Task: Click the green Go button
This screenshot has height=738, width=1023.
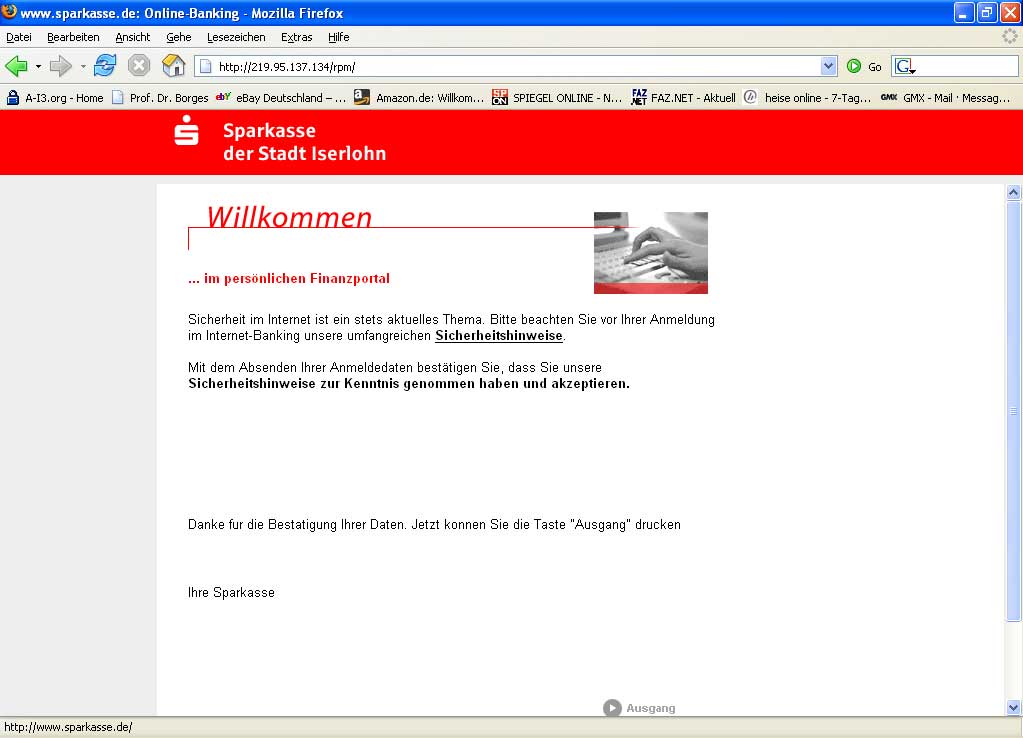Action: click(864, 67)
